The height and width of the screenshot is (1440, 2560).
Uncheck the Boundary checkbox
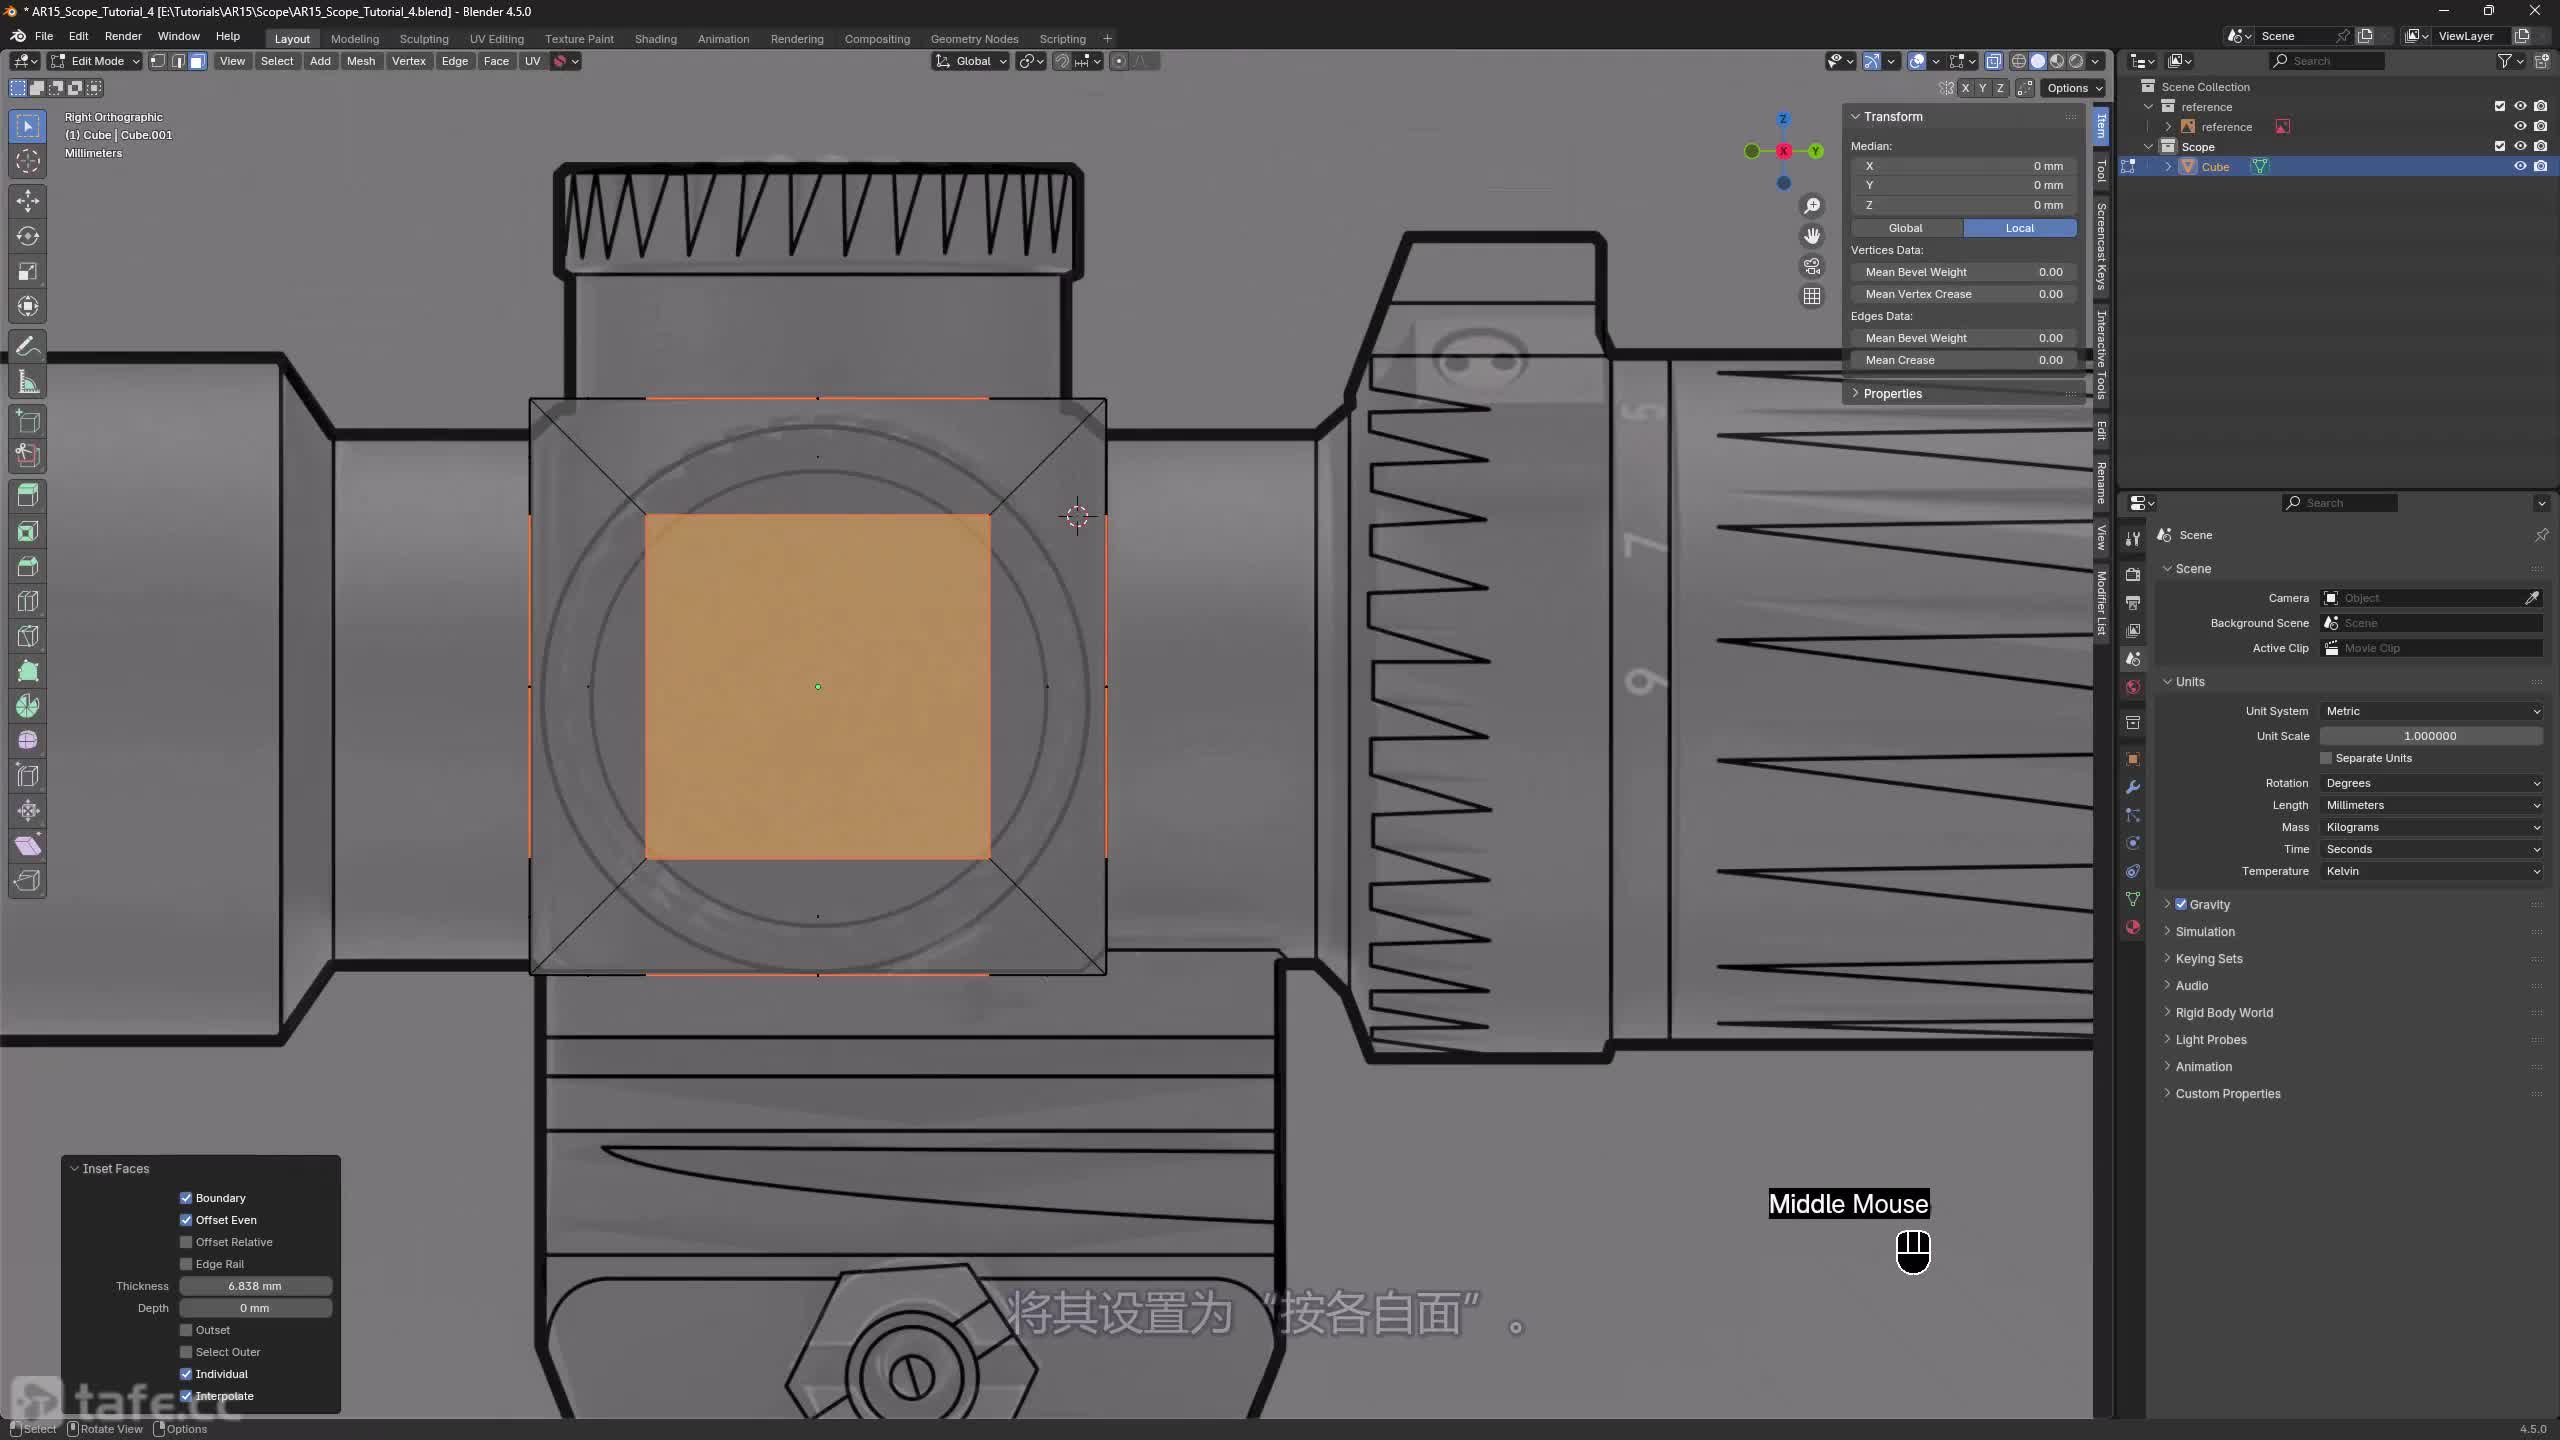click(186, 1198)
